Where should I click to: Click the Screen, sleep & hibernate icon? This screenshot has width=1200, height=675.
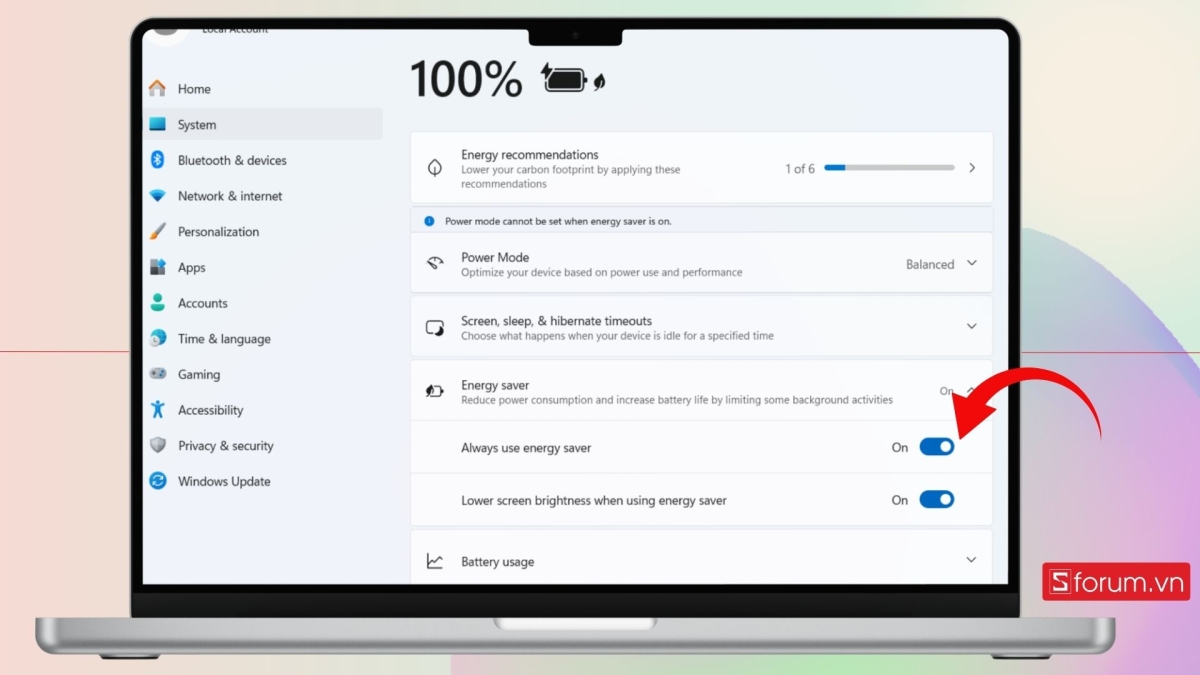(434, 328)
